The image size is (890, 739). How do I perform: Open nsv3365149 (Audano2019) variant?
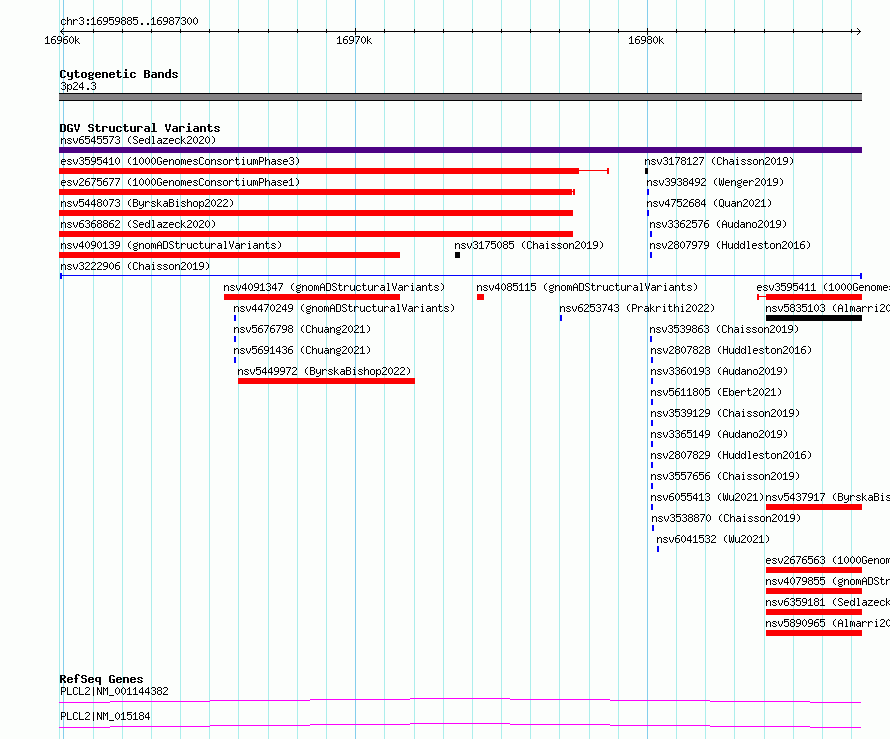coord(719,434)
